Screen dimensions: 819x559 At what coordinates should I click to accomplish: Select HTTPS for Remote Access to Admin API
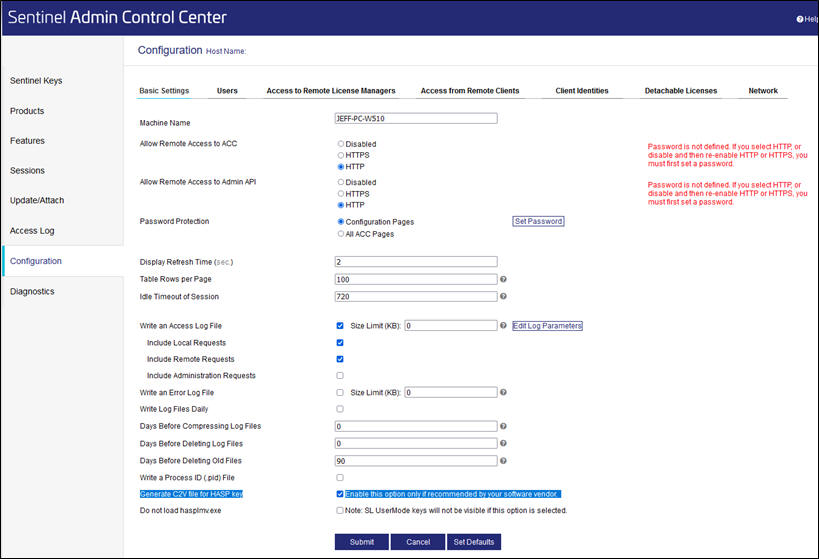click(x=341, y=194)
